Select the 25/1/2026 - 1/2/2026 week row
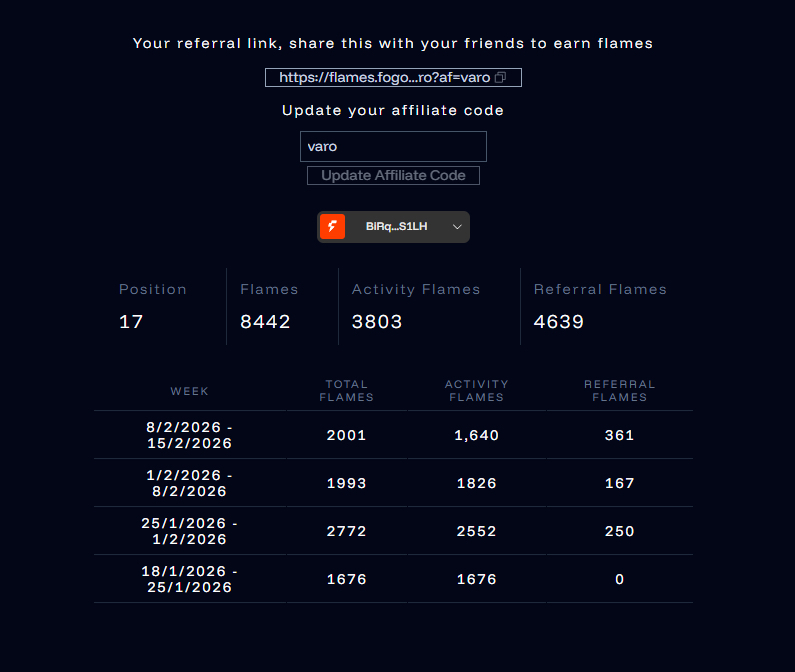 point(190,531)
